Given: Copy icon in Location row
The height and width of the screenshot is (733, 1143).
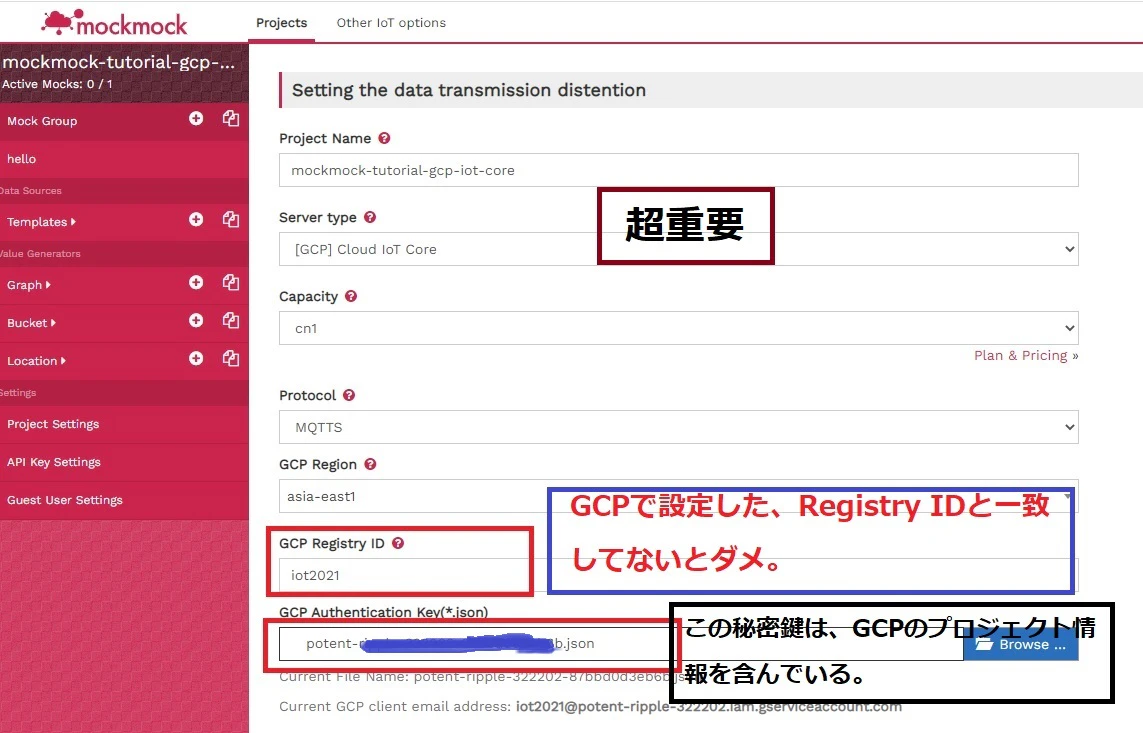Looking at the screenshot, I should 231,358.
